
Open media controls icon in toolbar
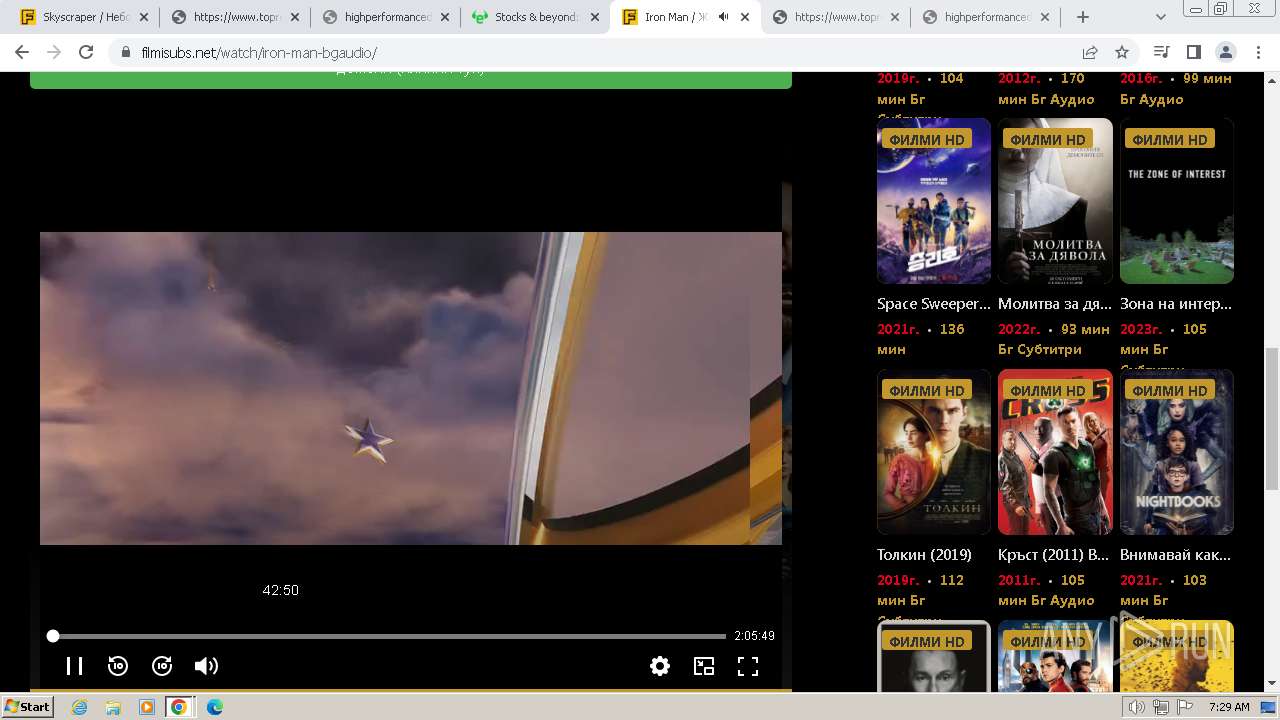pyautogui.click(x=1161, y=52)
